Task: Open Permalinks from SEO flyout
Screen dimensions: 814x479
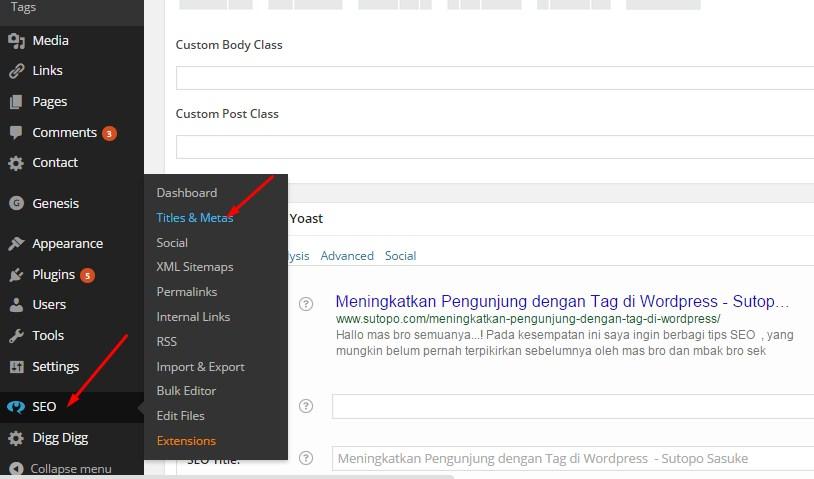Action: (x=187, y=292)
